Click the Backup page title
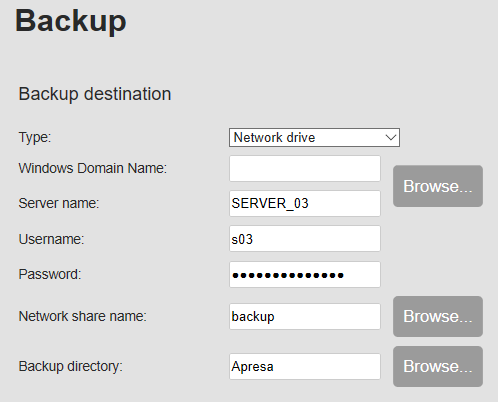The width and height of the screenshot is (498, 402). coord(71,21)
